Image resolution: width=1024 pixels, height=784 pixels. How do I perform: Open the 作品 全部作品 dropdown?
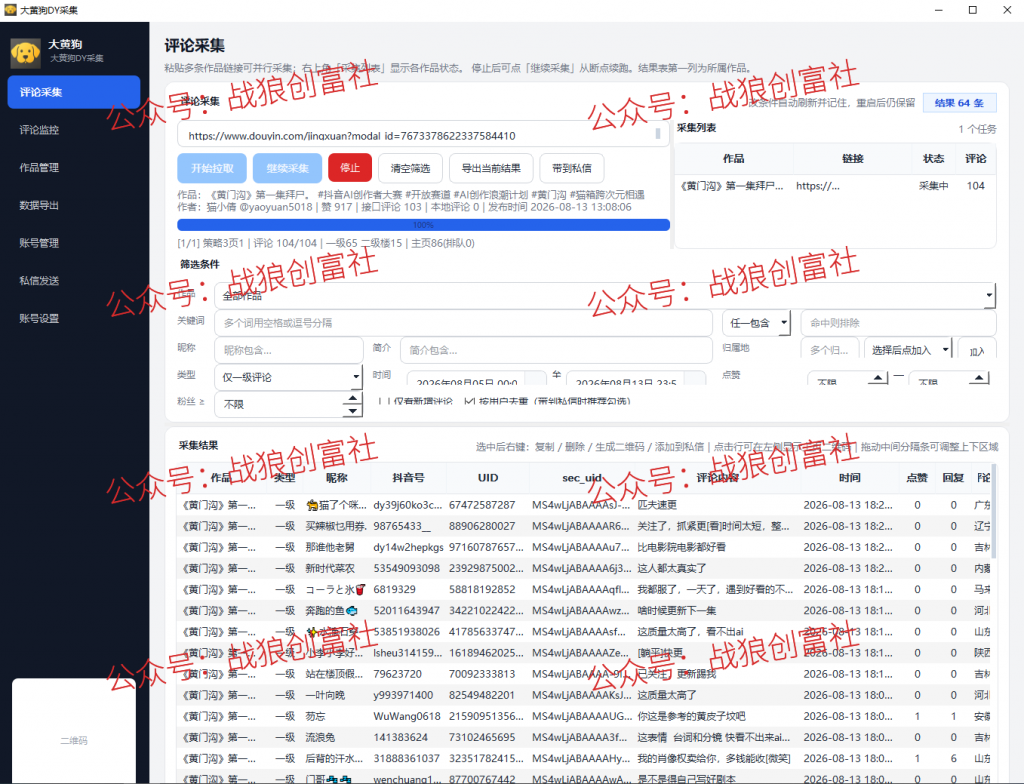[604, 295]
